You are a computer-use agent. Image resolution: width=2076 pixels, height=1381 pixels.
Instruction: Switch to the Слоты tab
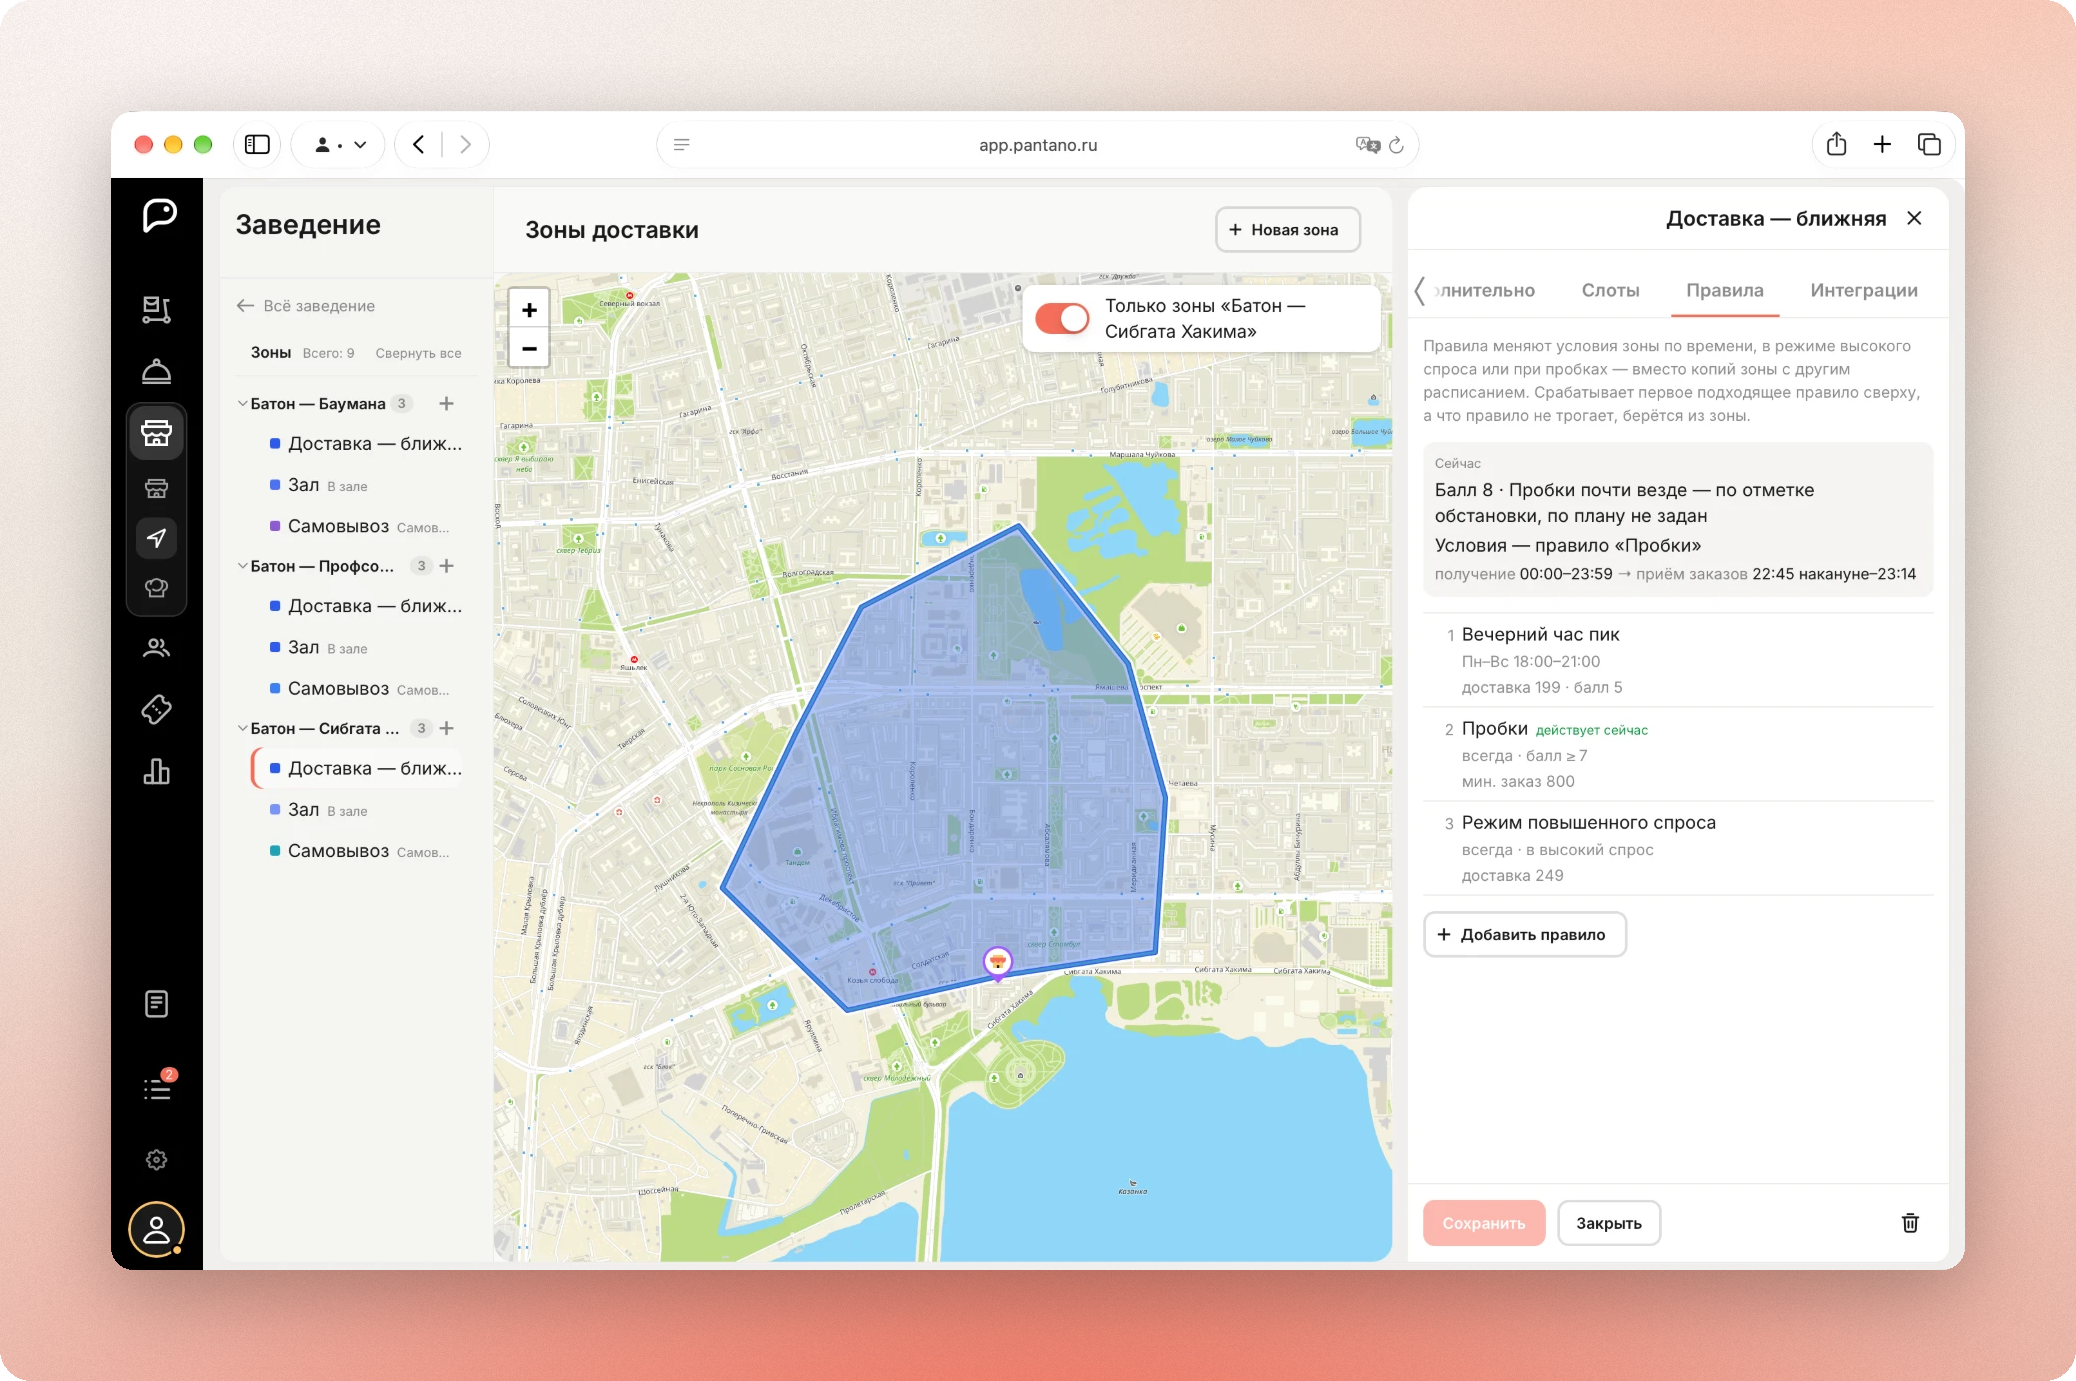click(x=1610, y=290)
